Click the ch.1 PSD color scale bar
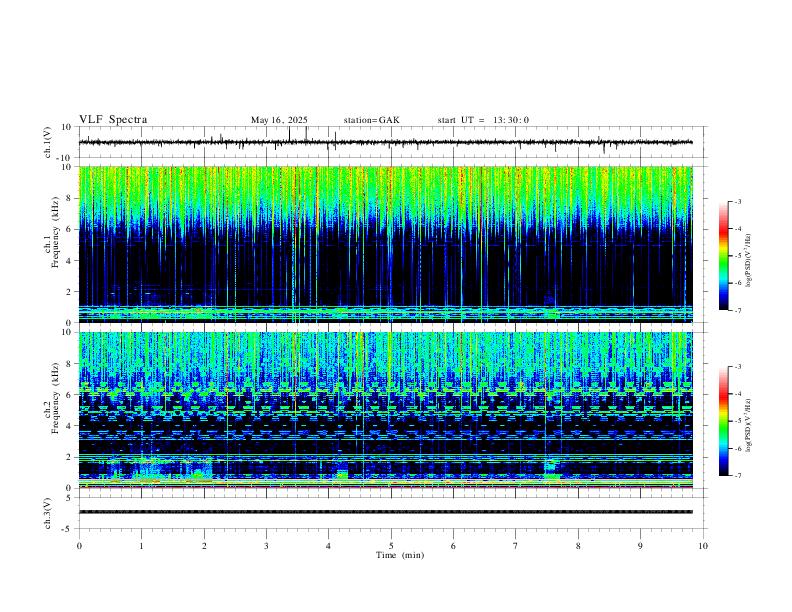This screenshot has height=612, width=792. (723, 256)
